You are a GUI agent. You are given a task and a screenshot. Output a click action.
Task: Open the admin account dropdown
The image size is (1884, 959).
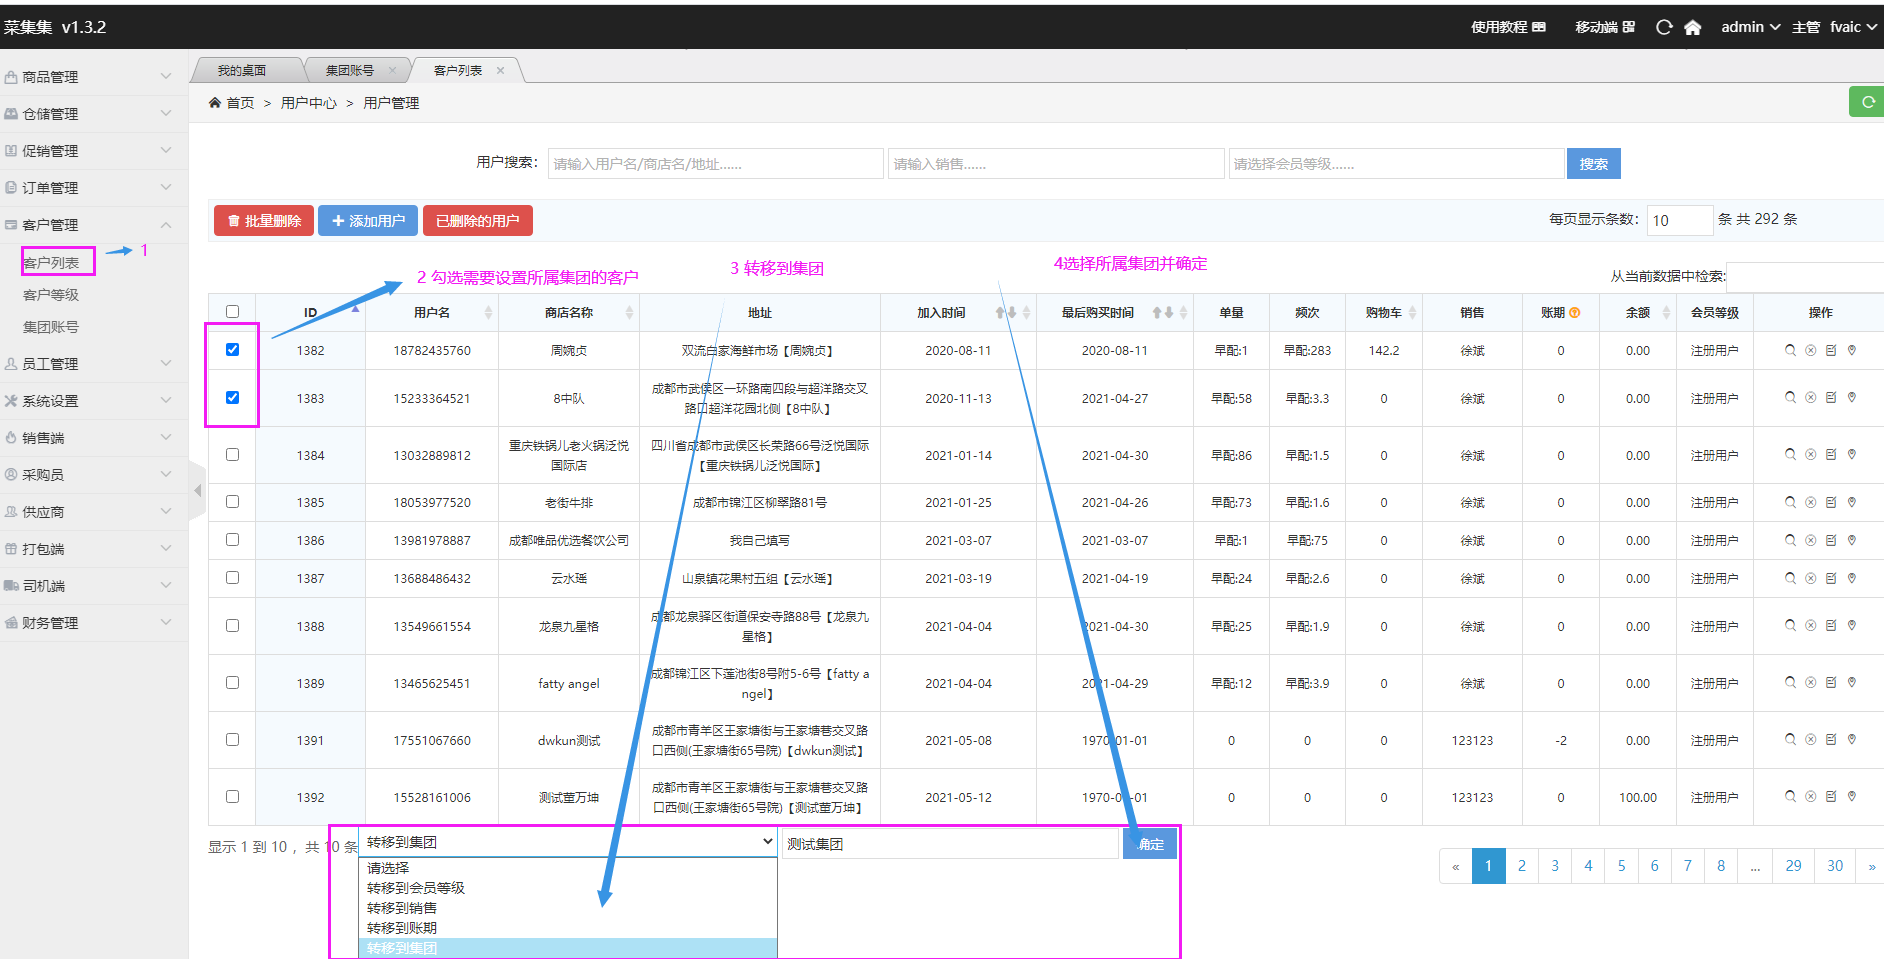[x=1749, y=27]
